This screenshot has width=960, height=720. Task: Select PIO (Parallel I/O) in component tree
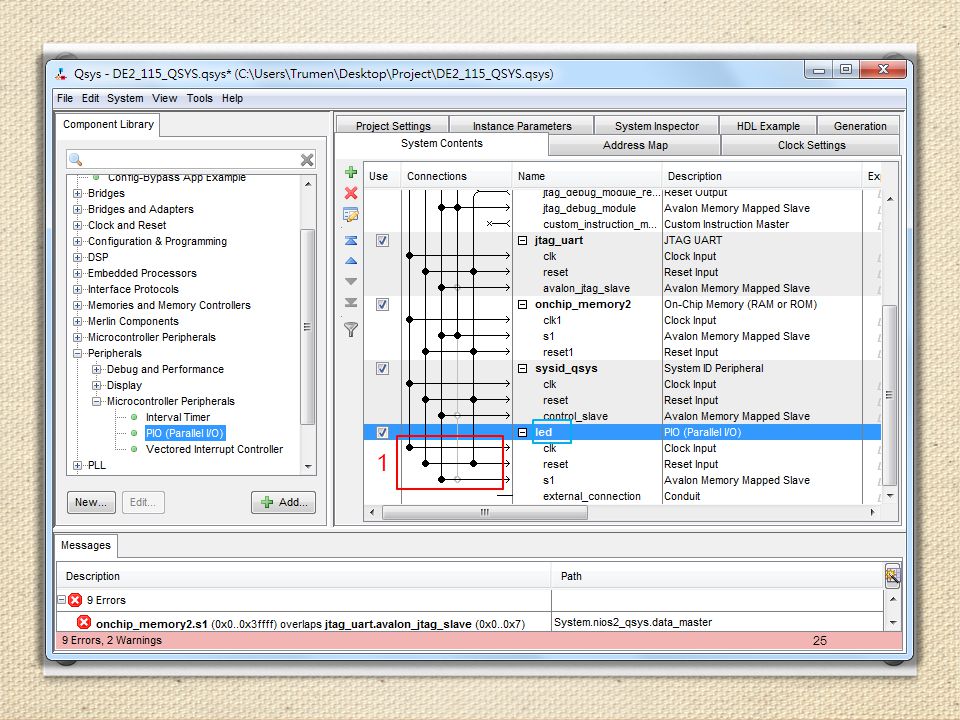(x=185, y=433)
